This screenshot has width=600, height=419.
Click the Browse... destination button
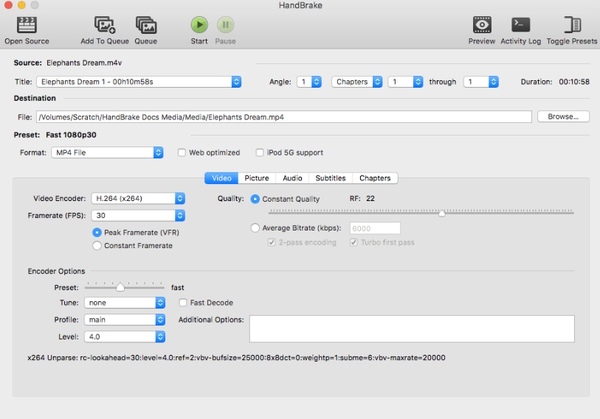coord(561,117)
